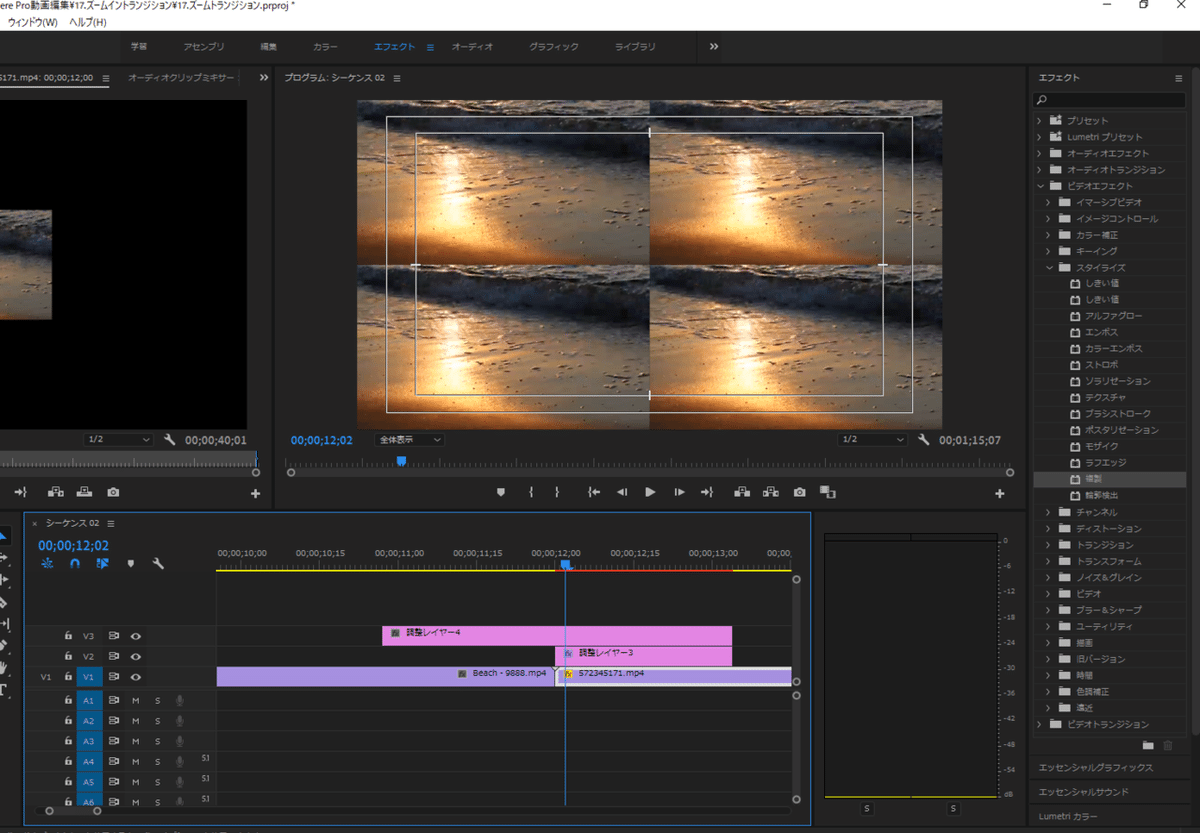1200x833 pixels.
Task: Hide track V3 with its eye icon
Action: coord(135,636)
